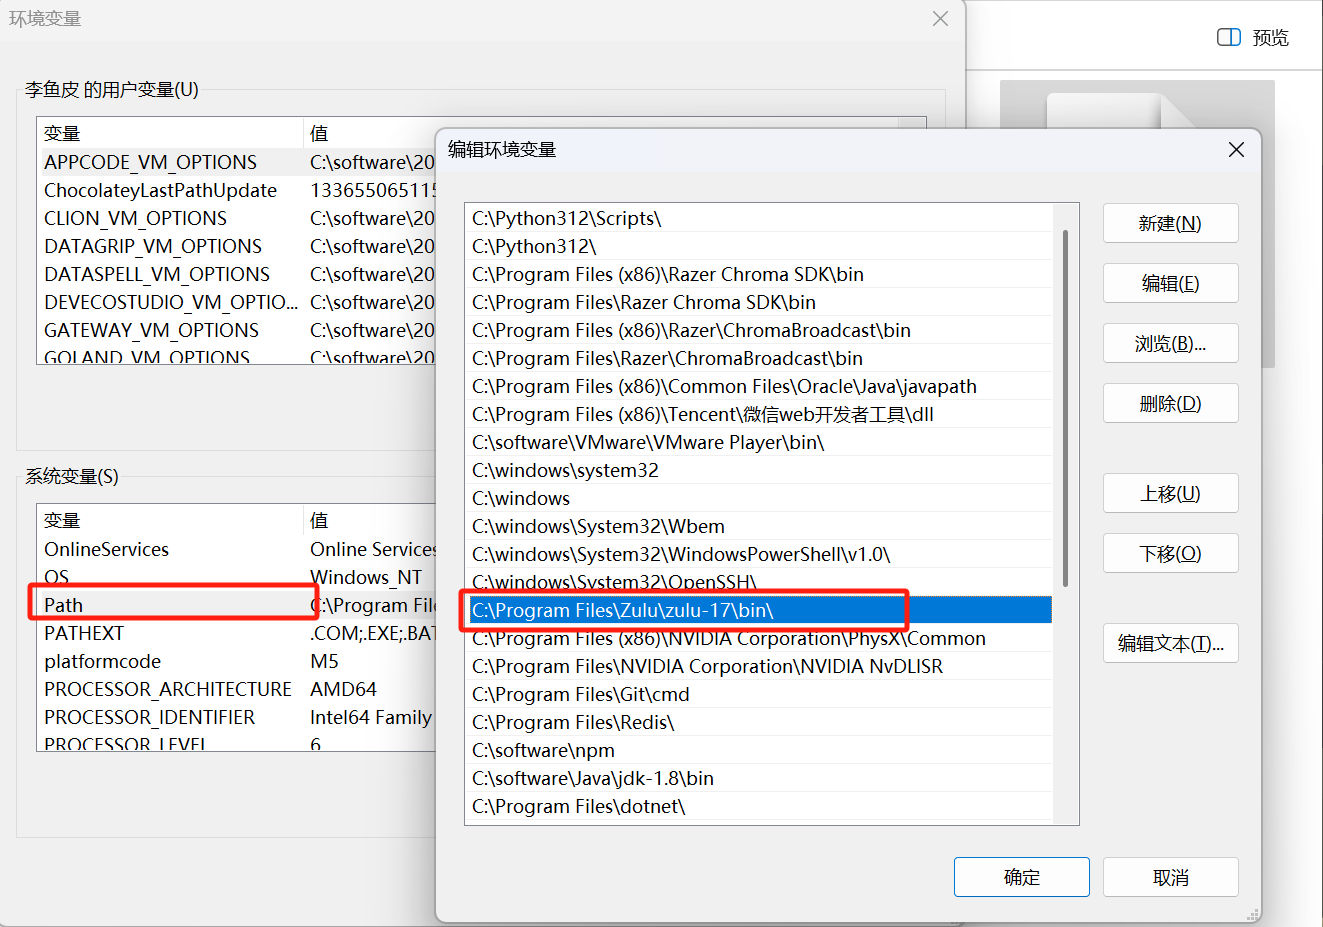Select the APPCODE_VM_OPTIONS user variable

[x=150, y=162]
